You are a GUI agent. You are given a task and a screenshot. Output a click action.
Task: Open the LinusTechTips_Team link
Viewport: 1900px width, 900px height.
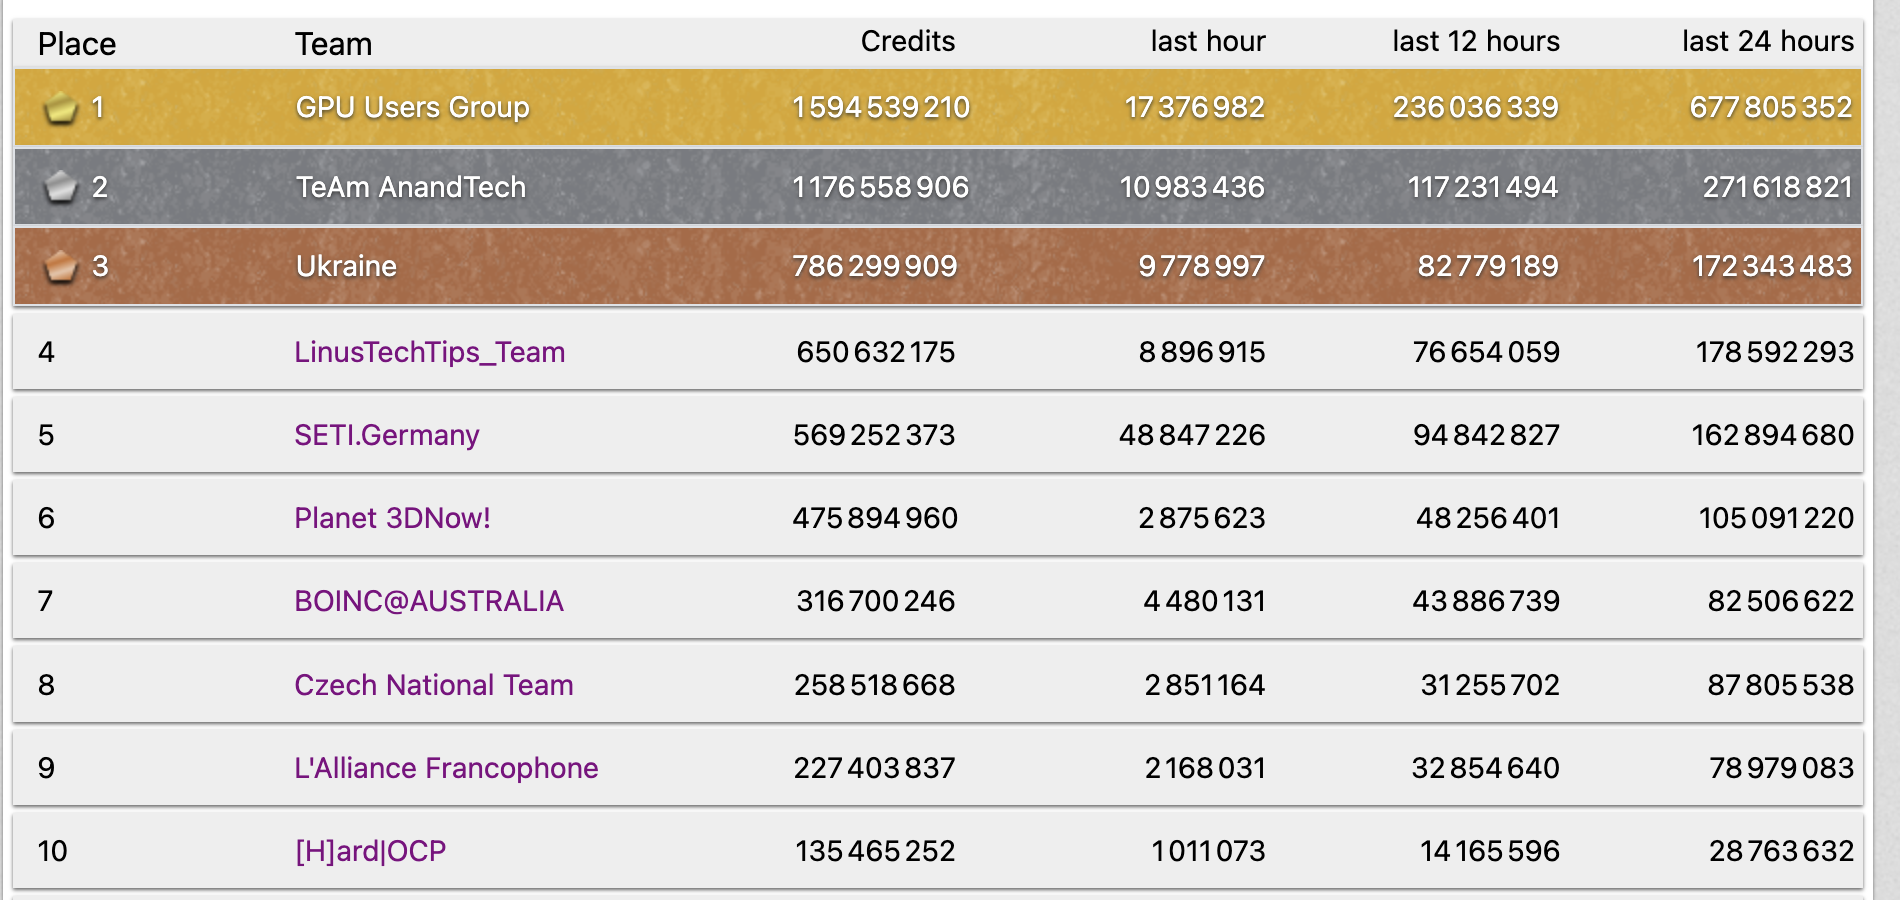tap(429, 352)
